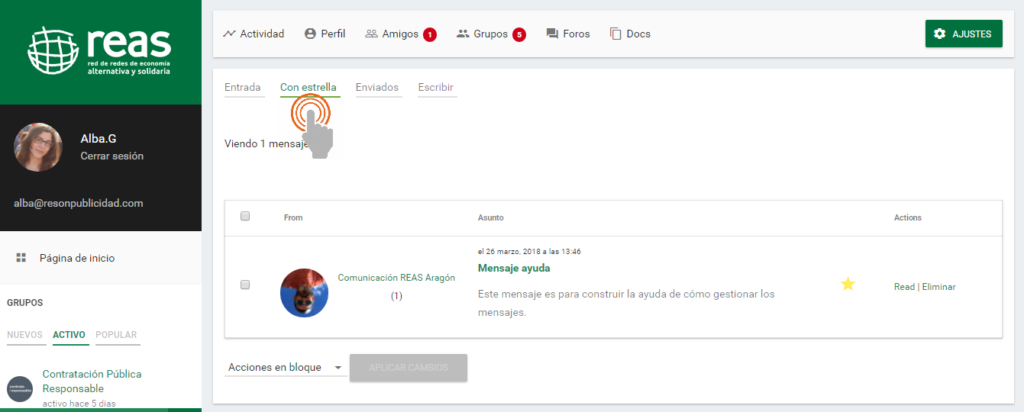
Task: Expand the Acciones en bloque dropdown
Action: (x=285, y=368)
